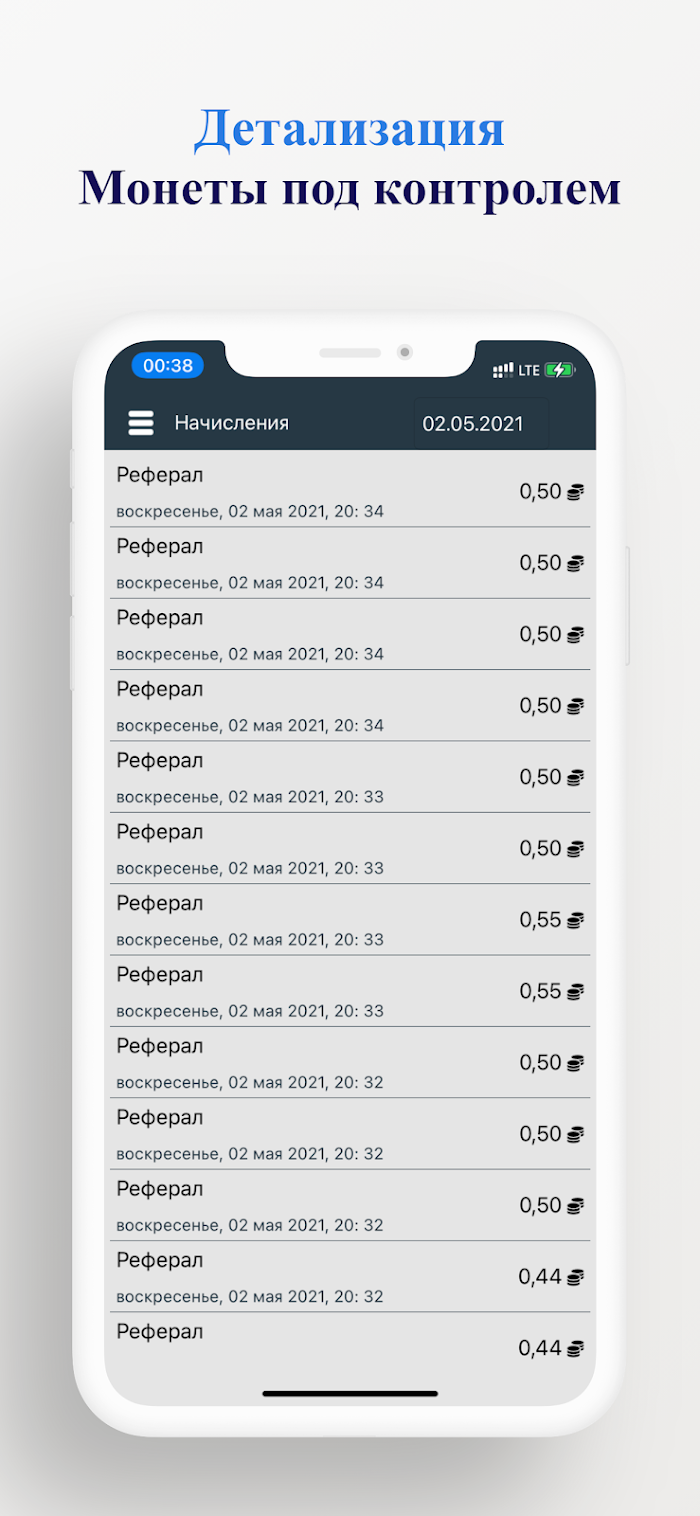Tap the home indicator bar at the bottom

point(350,1393)
